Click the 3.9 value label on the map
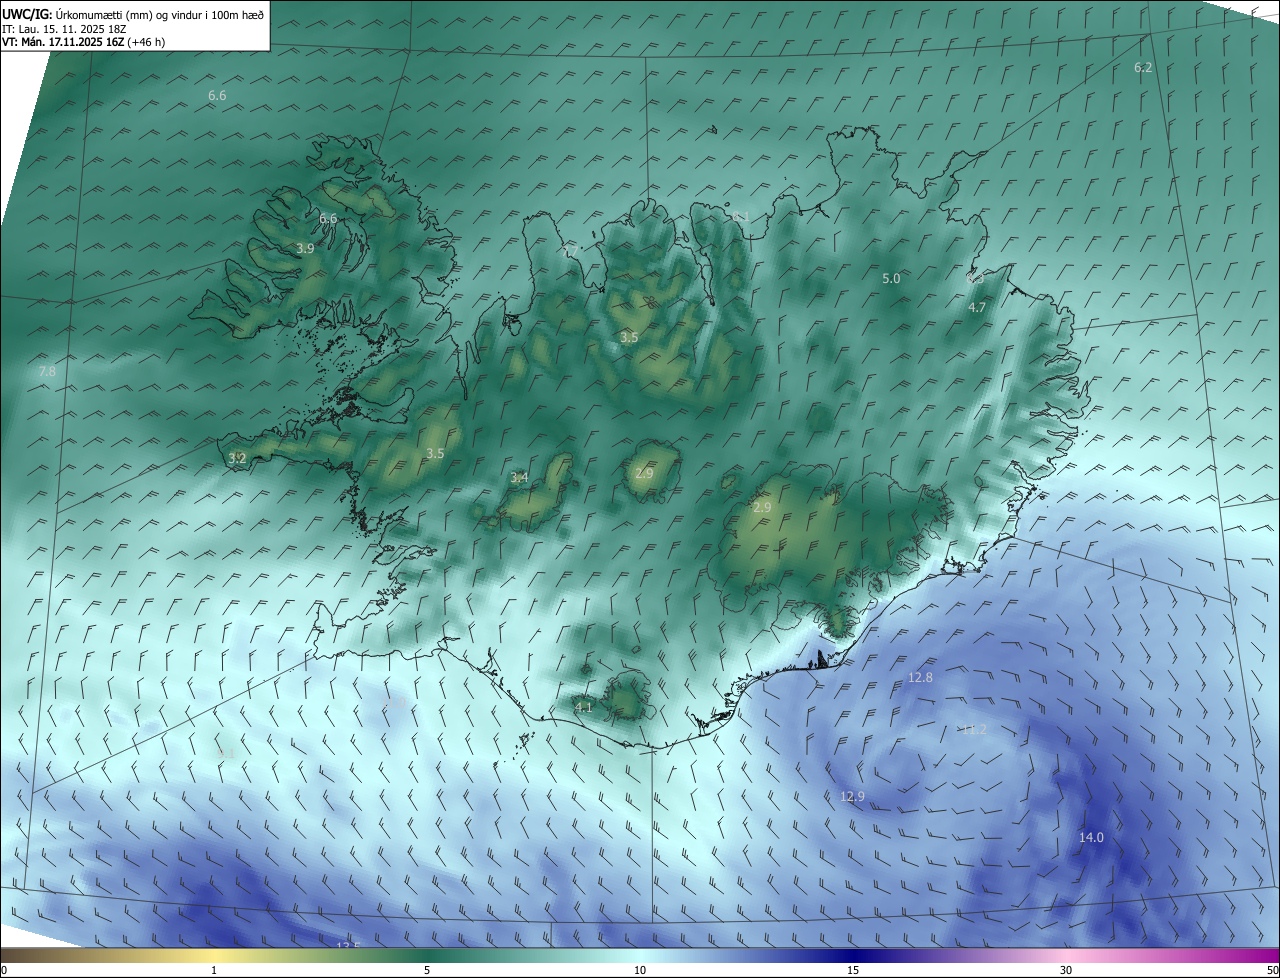 click(x=306, y=248)
